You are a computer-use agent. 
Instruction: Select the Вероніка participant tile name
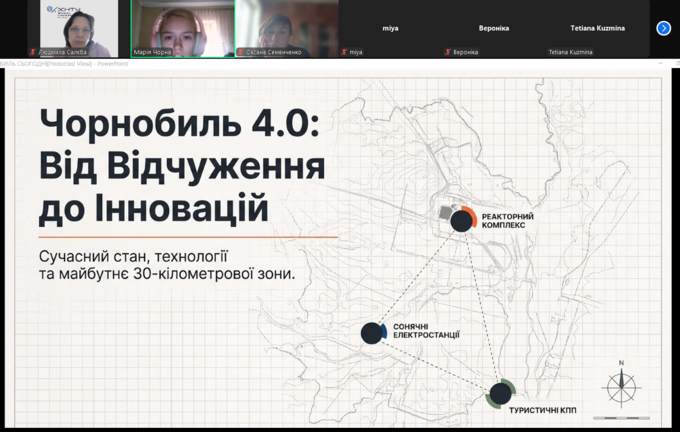[x=494, y=28]
